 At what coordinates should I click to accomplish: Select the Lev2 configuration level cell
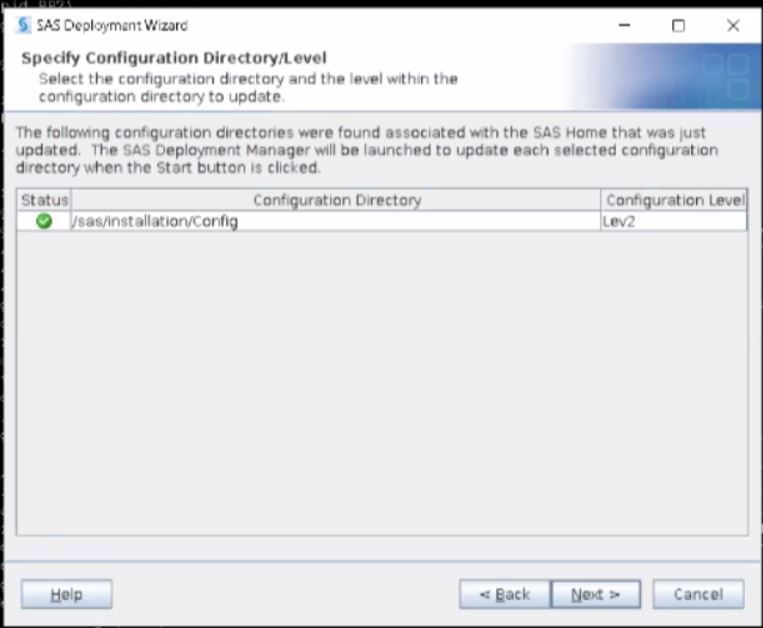pos(674,221)
